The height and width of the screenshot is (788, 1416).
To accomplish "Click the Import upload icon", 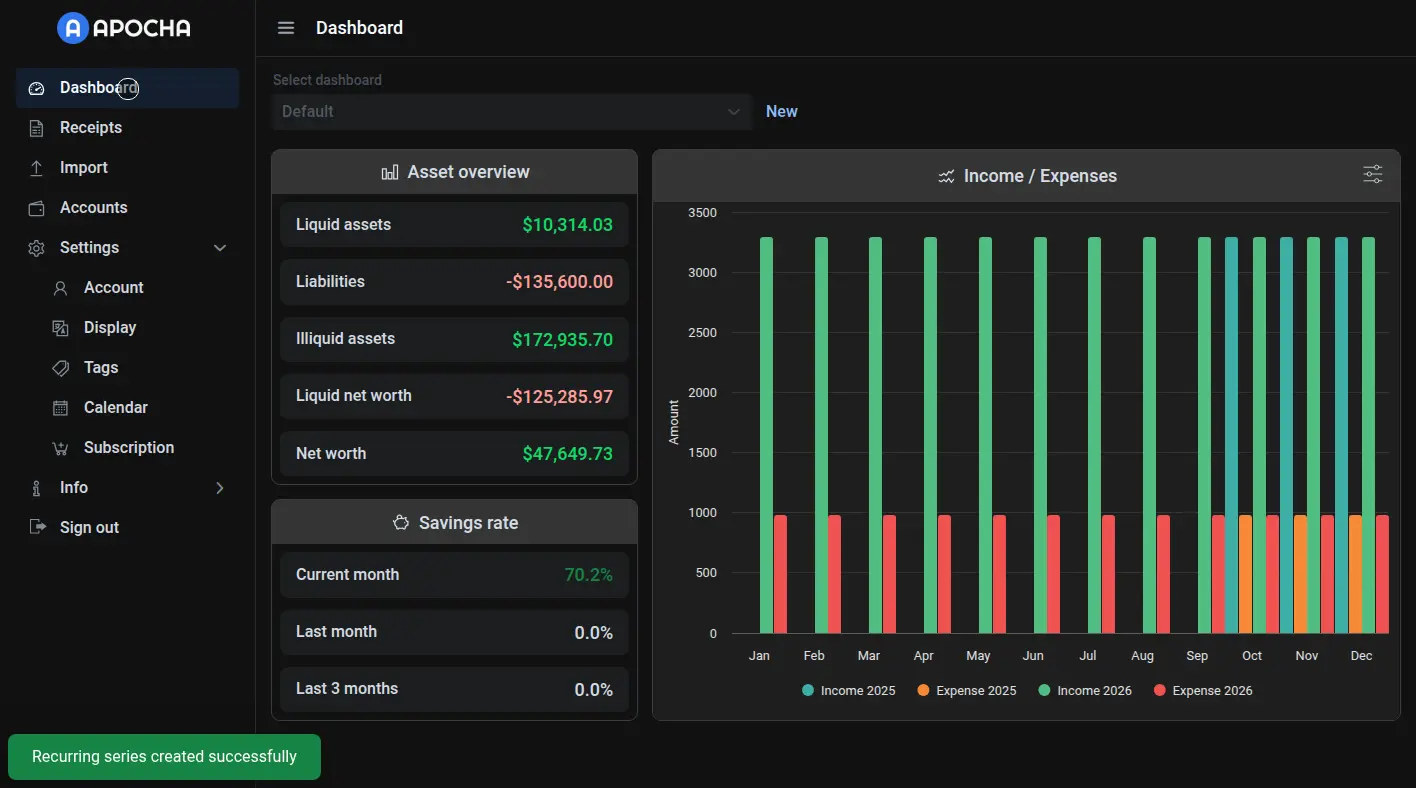I will coord(37,168).
